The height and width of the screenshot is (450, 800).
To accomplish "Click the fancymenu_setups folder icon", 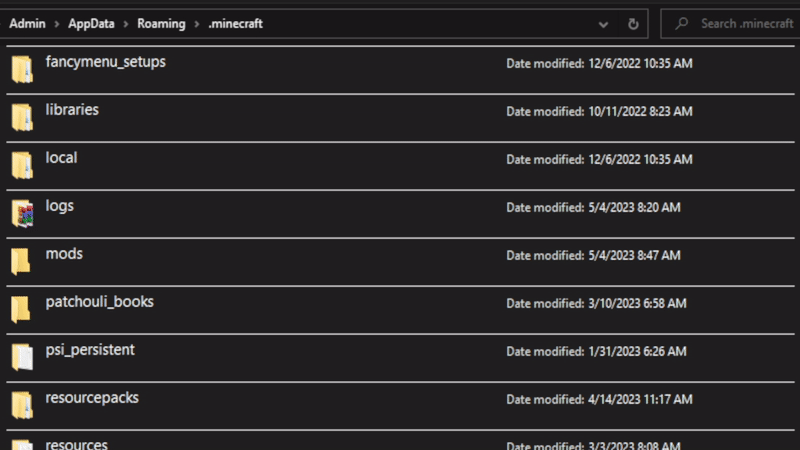I will [22, 69].
